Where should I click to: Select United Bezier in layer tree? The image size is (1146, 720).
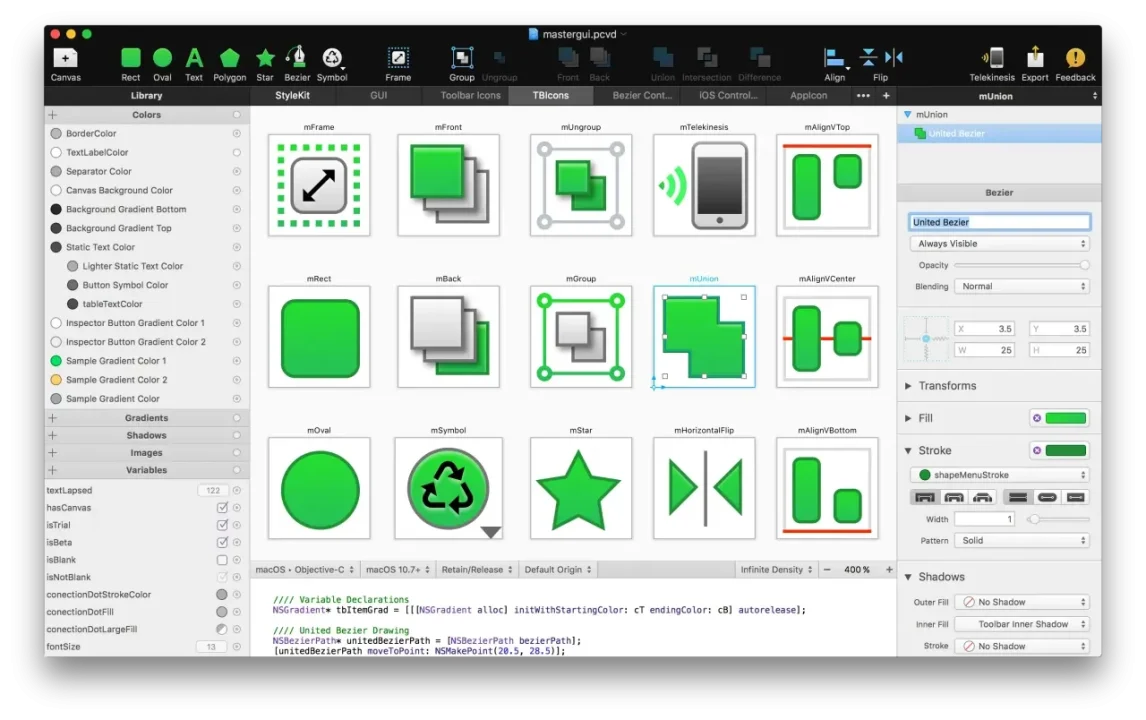999,134
